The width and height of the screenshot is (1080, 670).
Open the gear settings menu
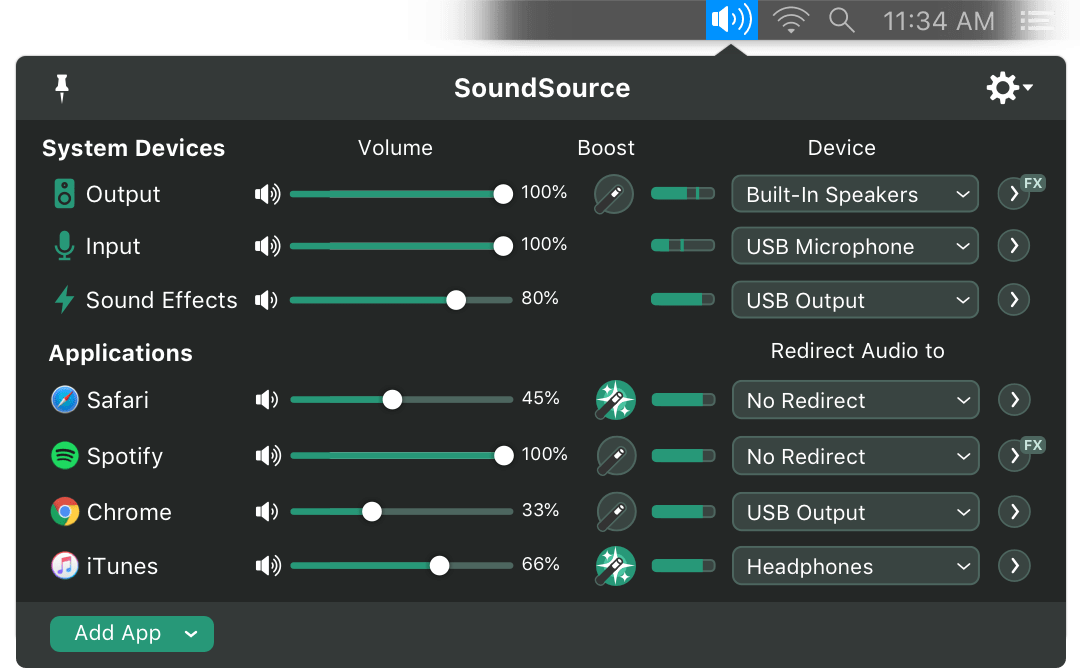coord(1008,88)
